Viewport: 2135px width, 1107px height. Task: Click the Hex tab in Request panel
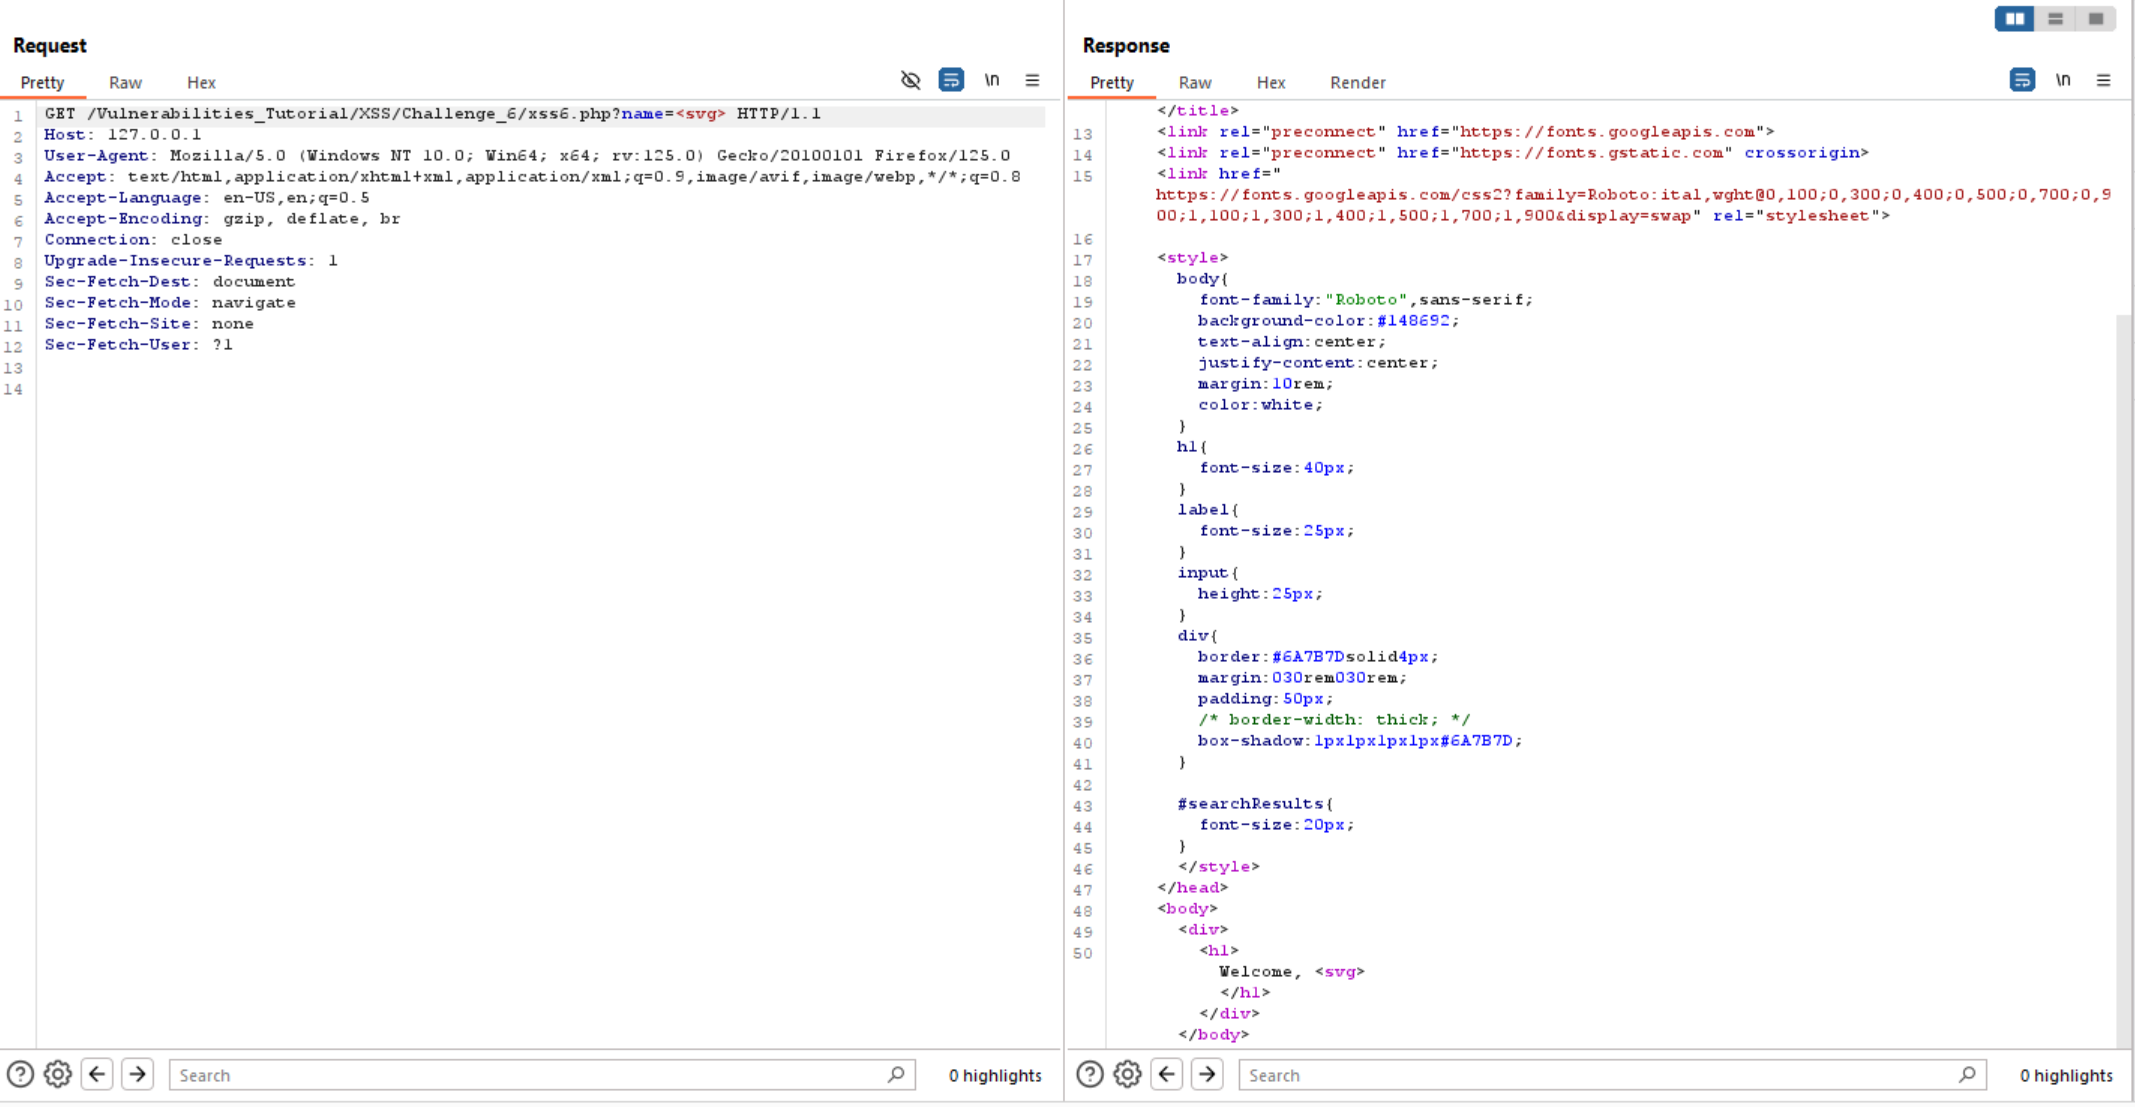click(x=200, y=82)
